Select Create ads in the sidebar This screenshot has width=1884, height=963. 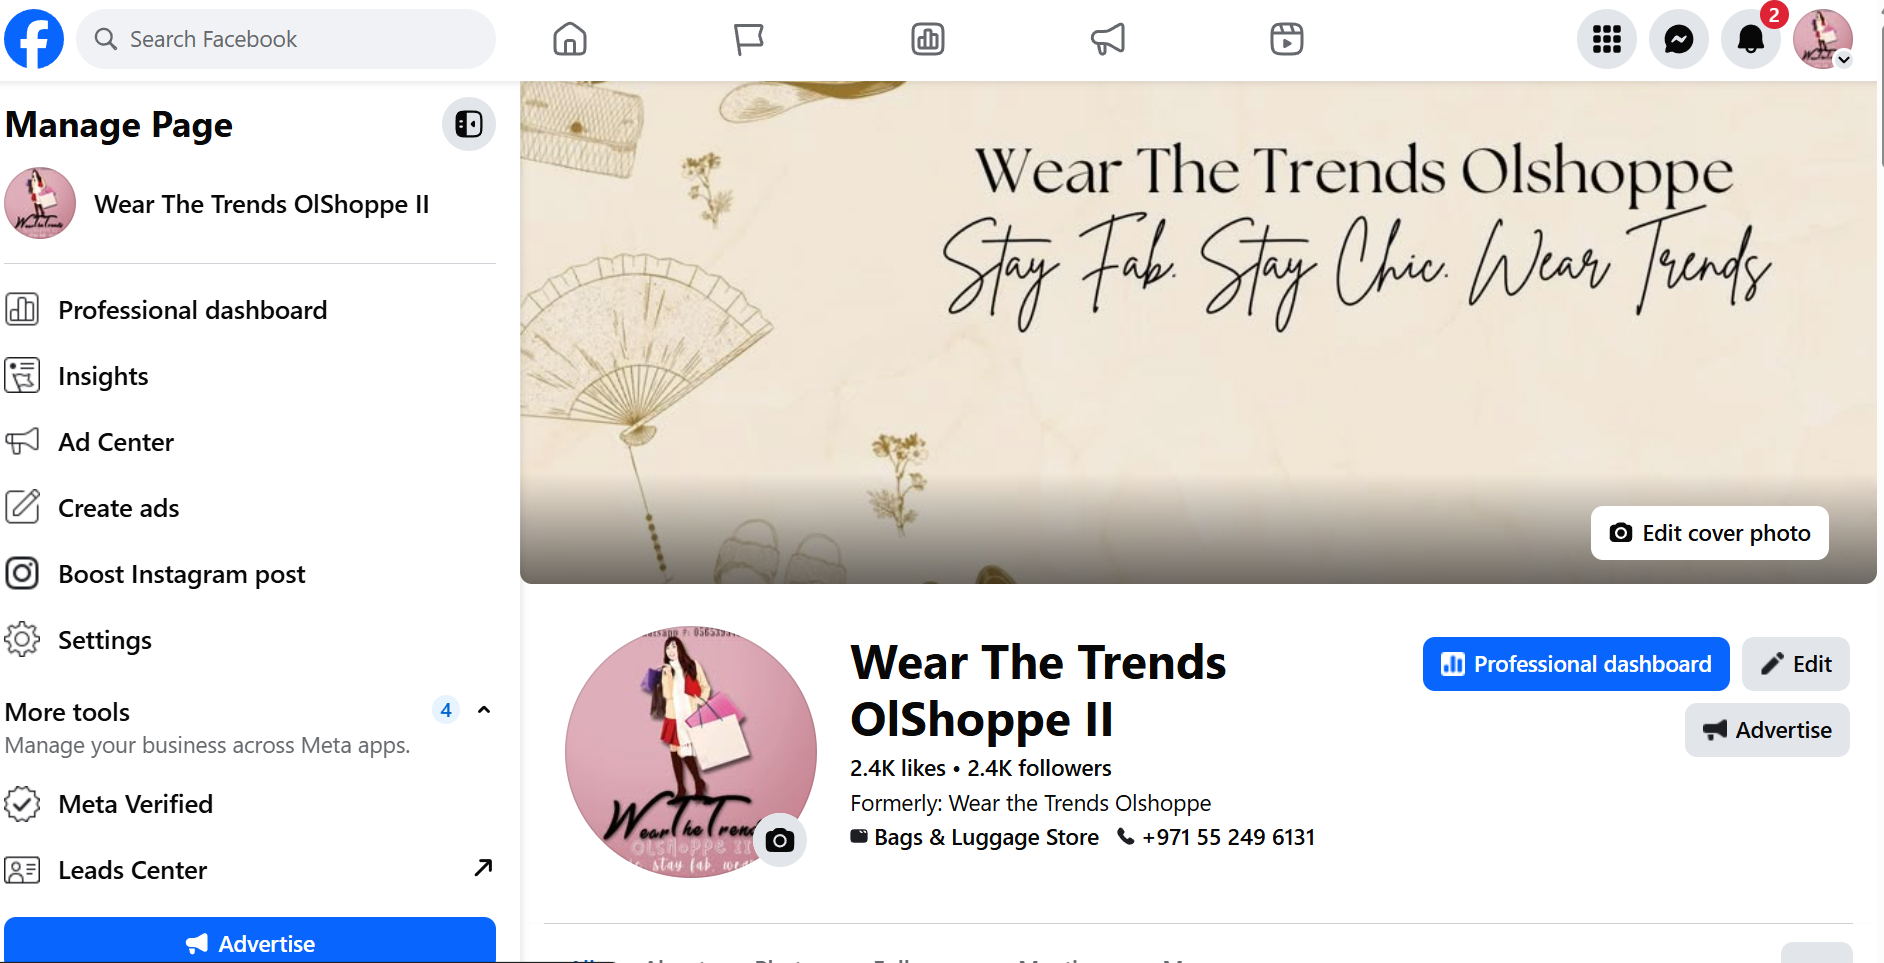tap(250, 508)
